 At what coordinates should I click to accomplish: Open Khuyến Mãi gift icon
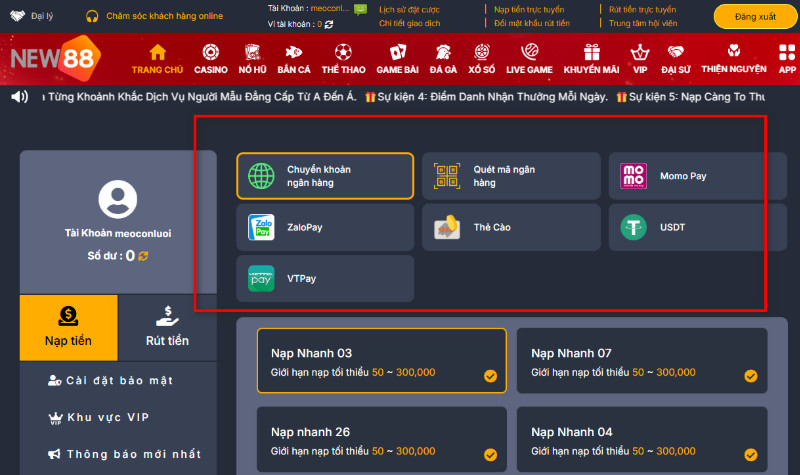pyautogui.click(x=592, y=52)
